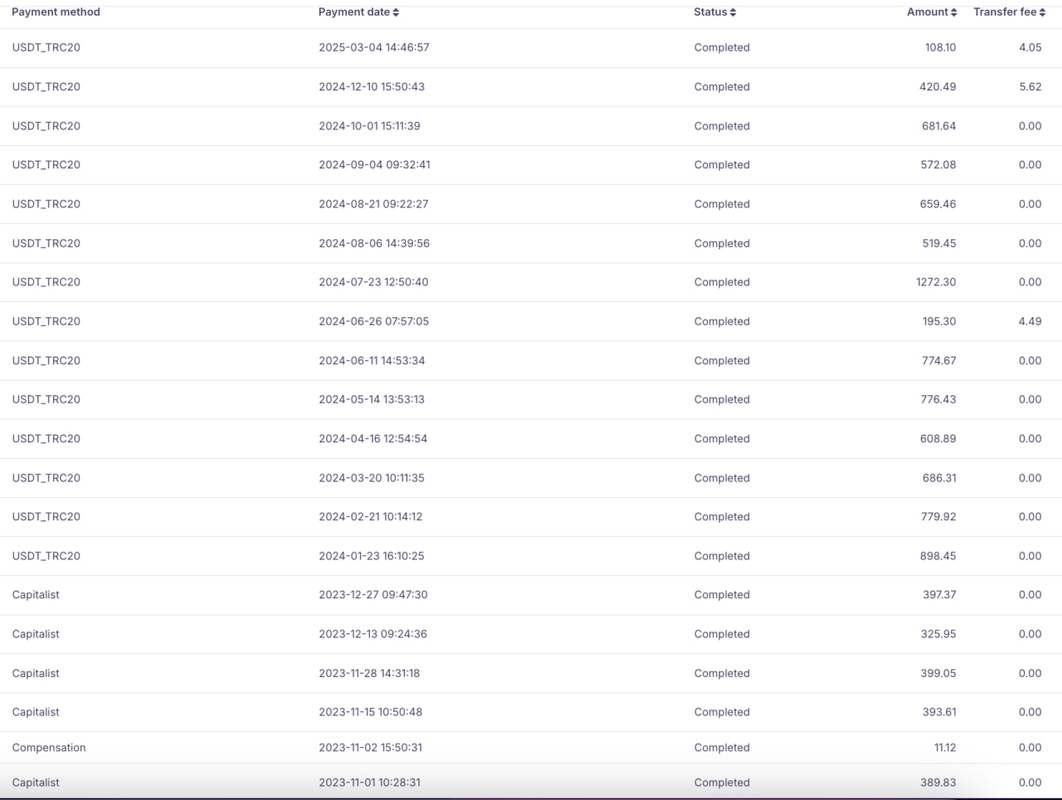This screenshot has width=1062, height=800.
Task: Sort by Transfer fee column arrows
Action: 1042,12
